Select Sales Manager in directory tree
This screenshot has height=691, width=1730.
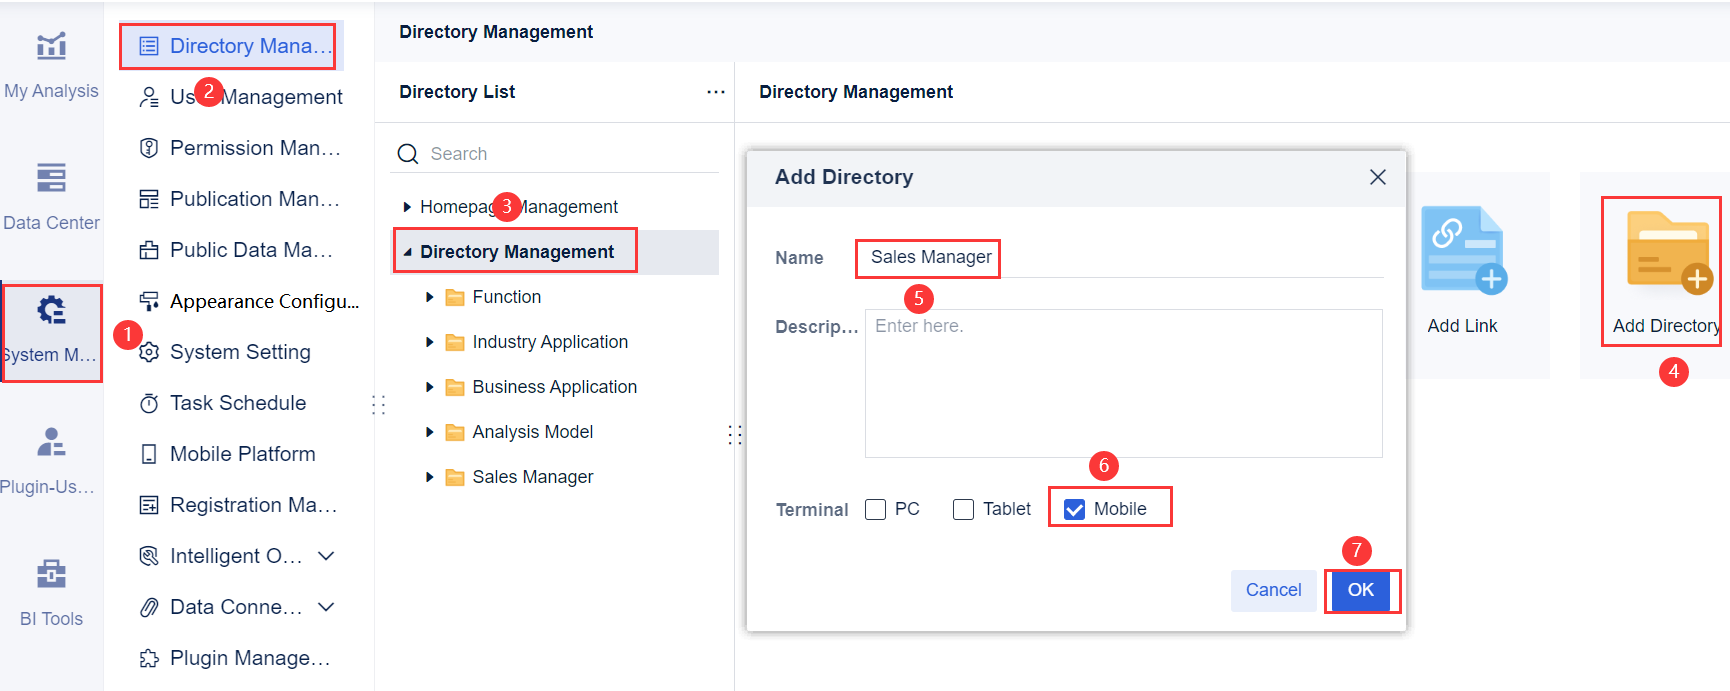[x=533, y=477]
